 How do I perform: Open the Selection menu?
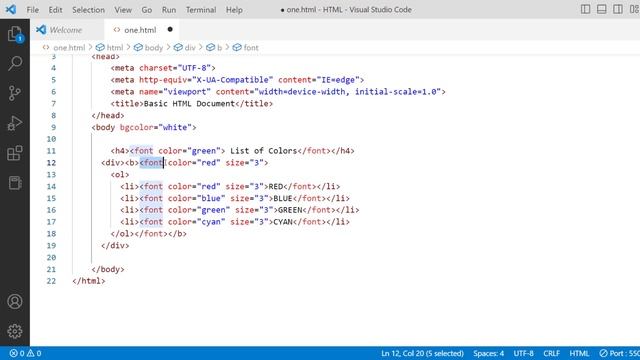pos(88,10)
